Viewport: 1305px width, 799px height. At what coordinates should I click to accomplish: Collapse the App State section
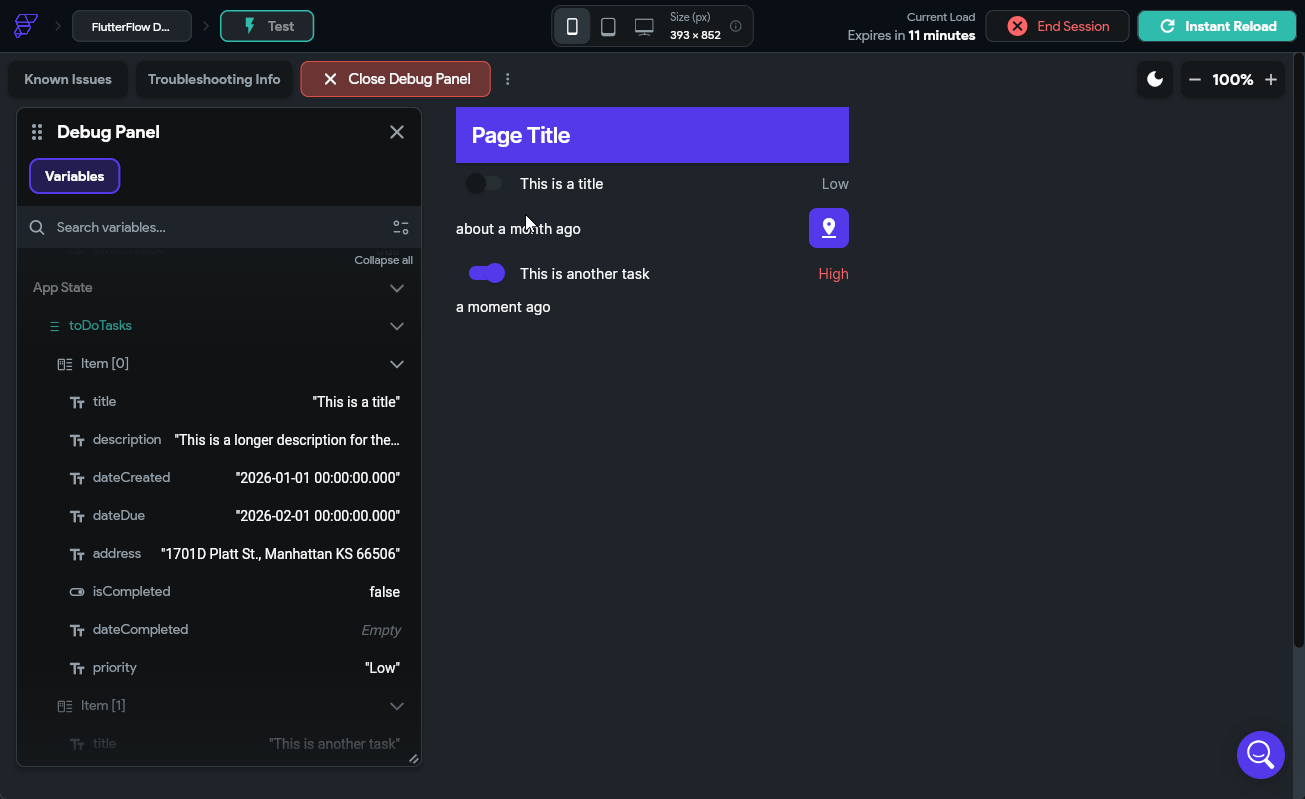(397, 288)
